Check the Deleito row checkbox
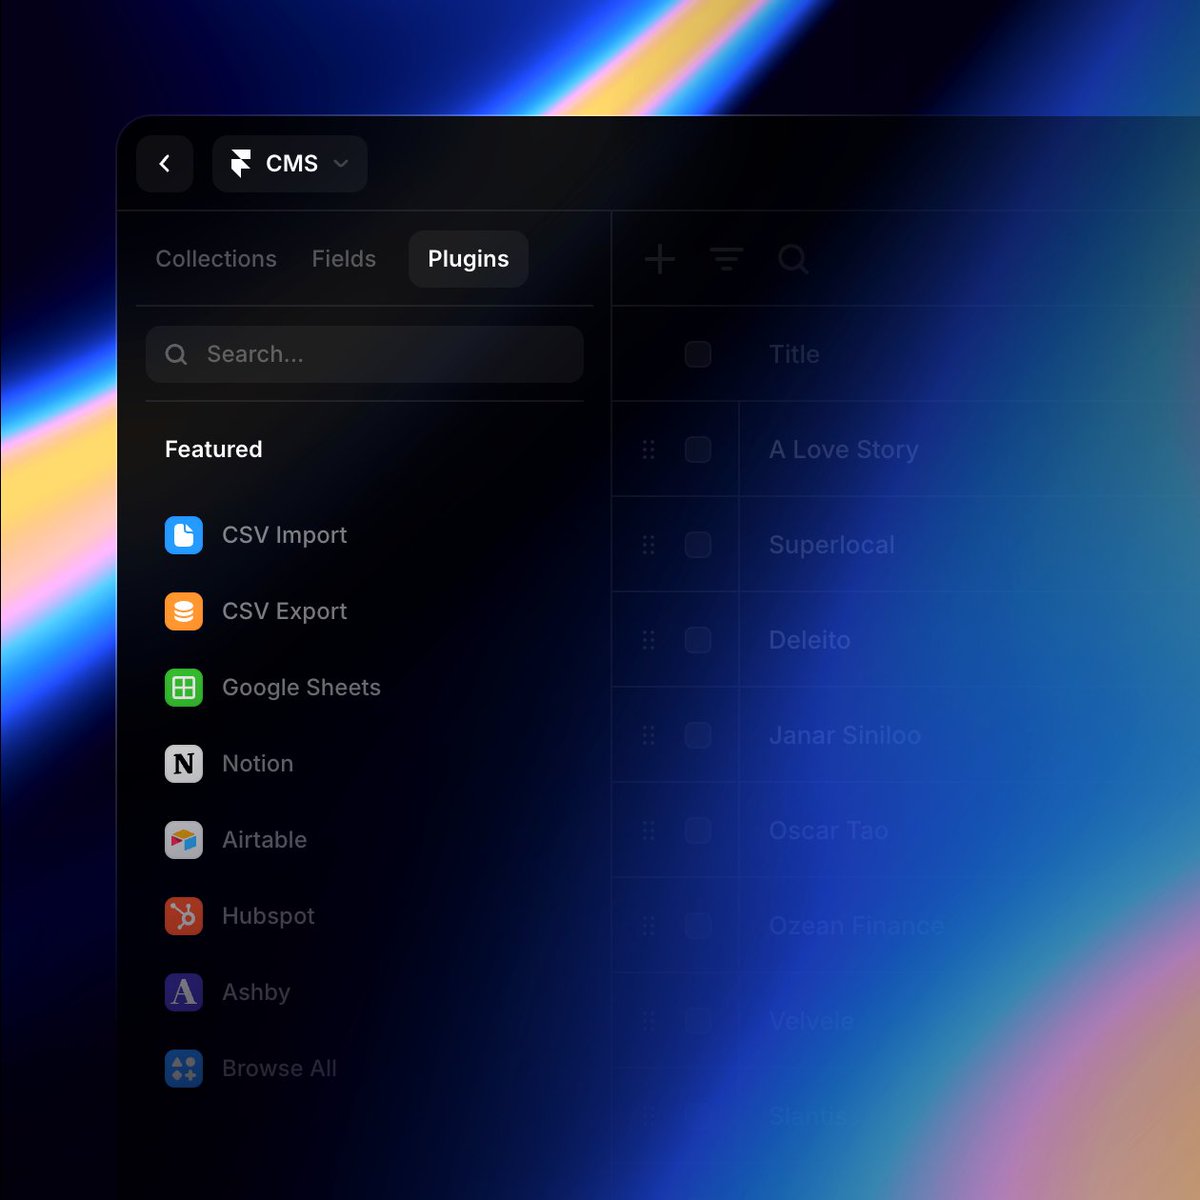The height and width of the screenshot is (1200, 1200). 698,640
